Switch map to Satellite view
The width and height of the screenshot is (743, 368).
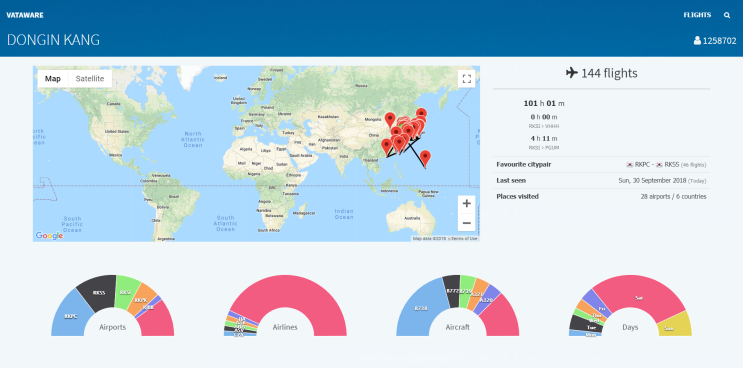pyautogui.click(x=90, y=79)
